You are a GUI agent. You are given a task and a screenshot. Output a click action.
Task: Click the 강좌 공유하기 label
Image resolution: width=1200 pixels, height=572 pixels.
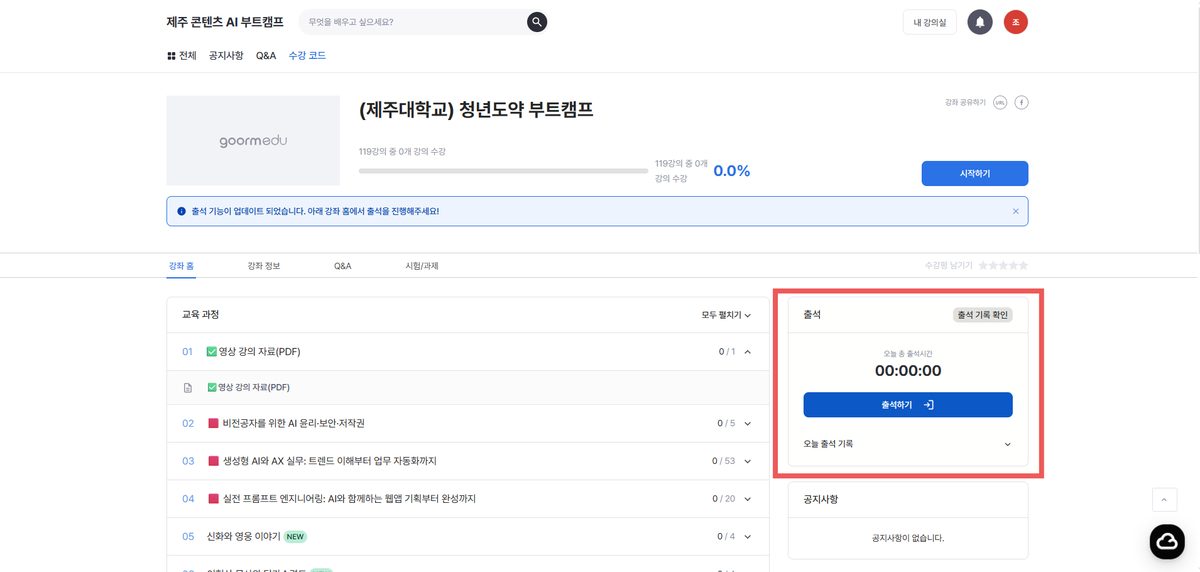(965, 103)
